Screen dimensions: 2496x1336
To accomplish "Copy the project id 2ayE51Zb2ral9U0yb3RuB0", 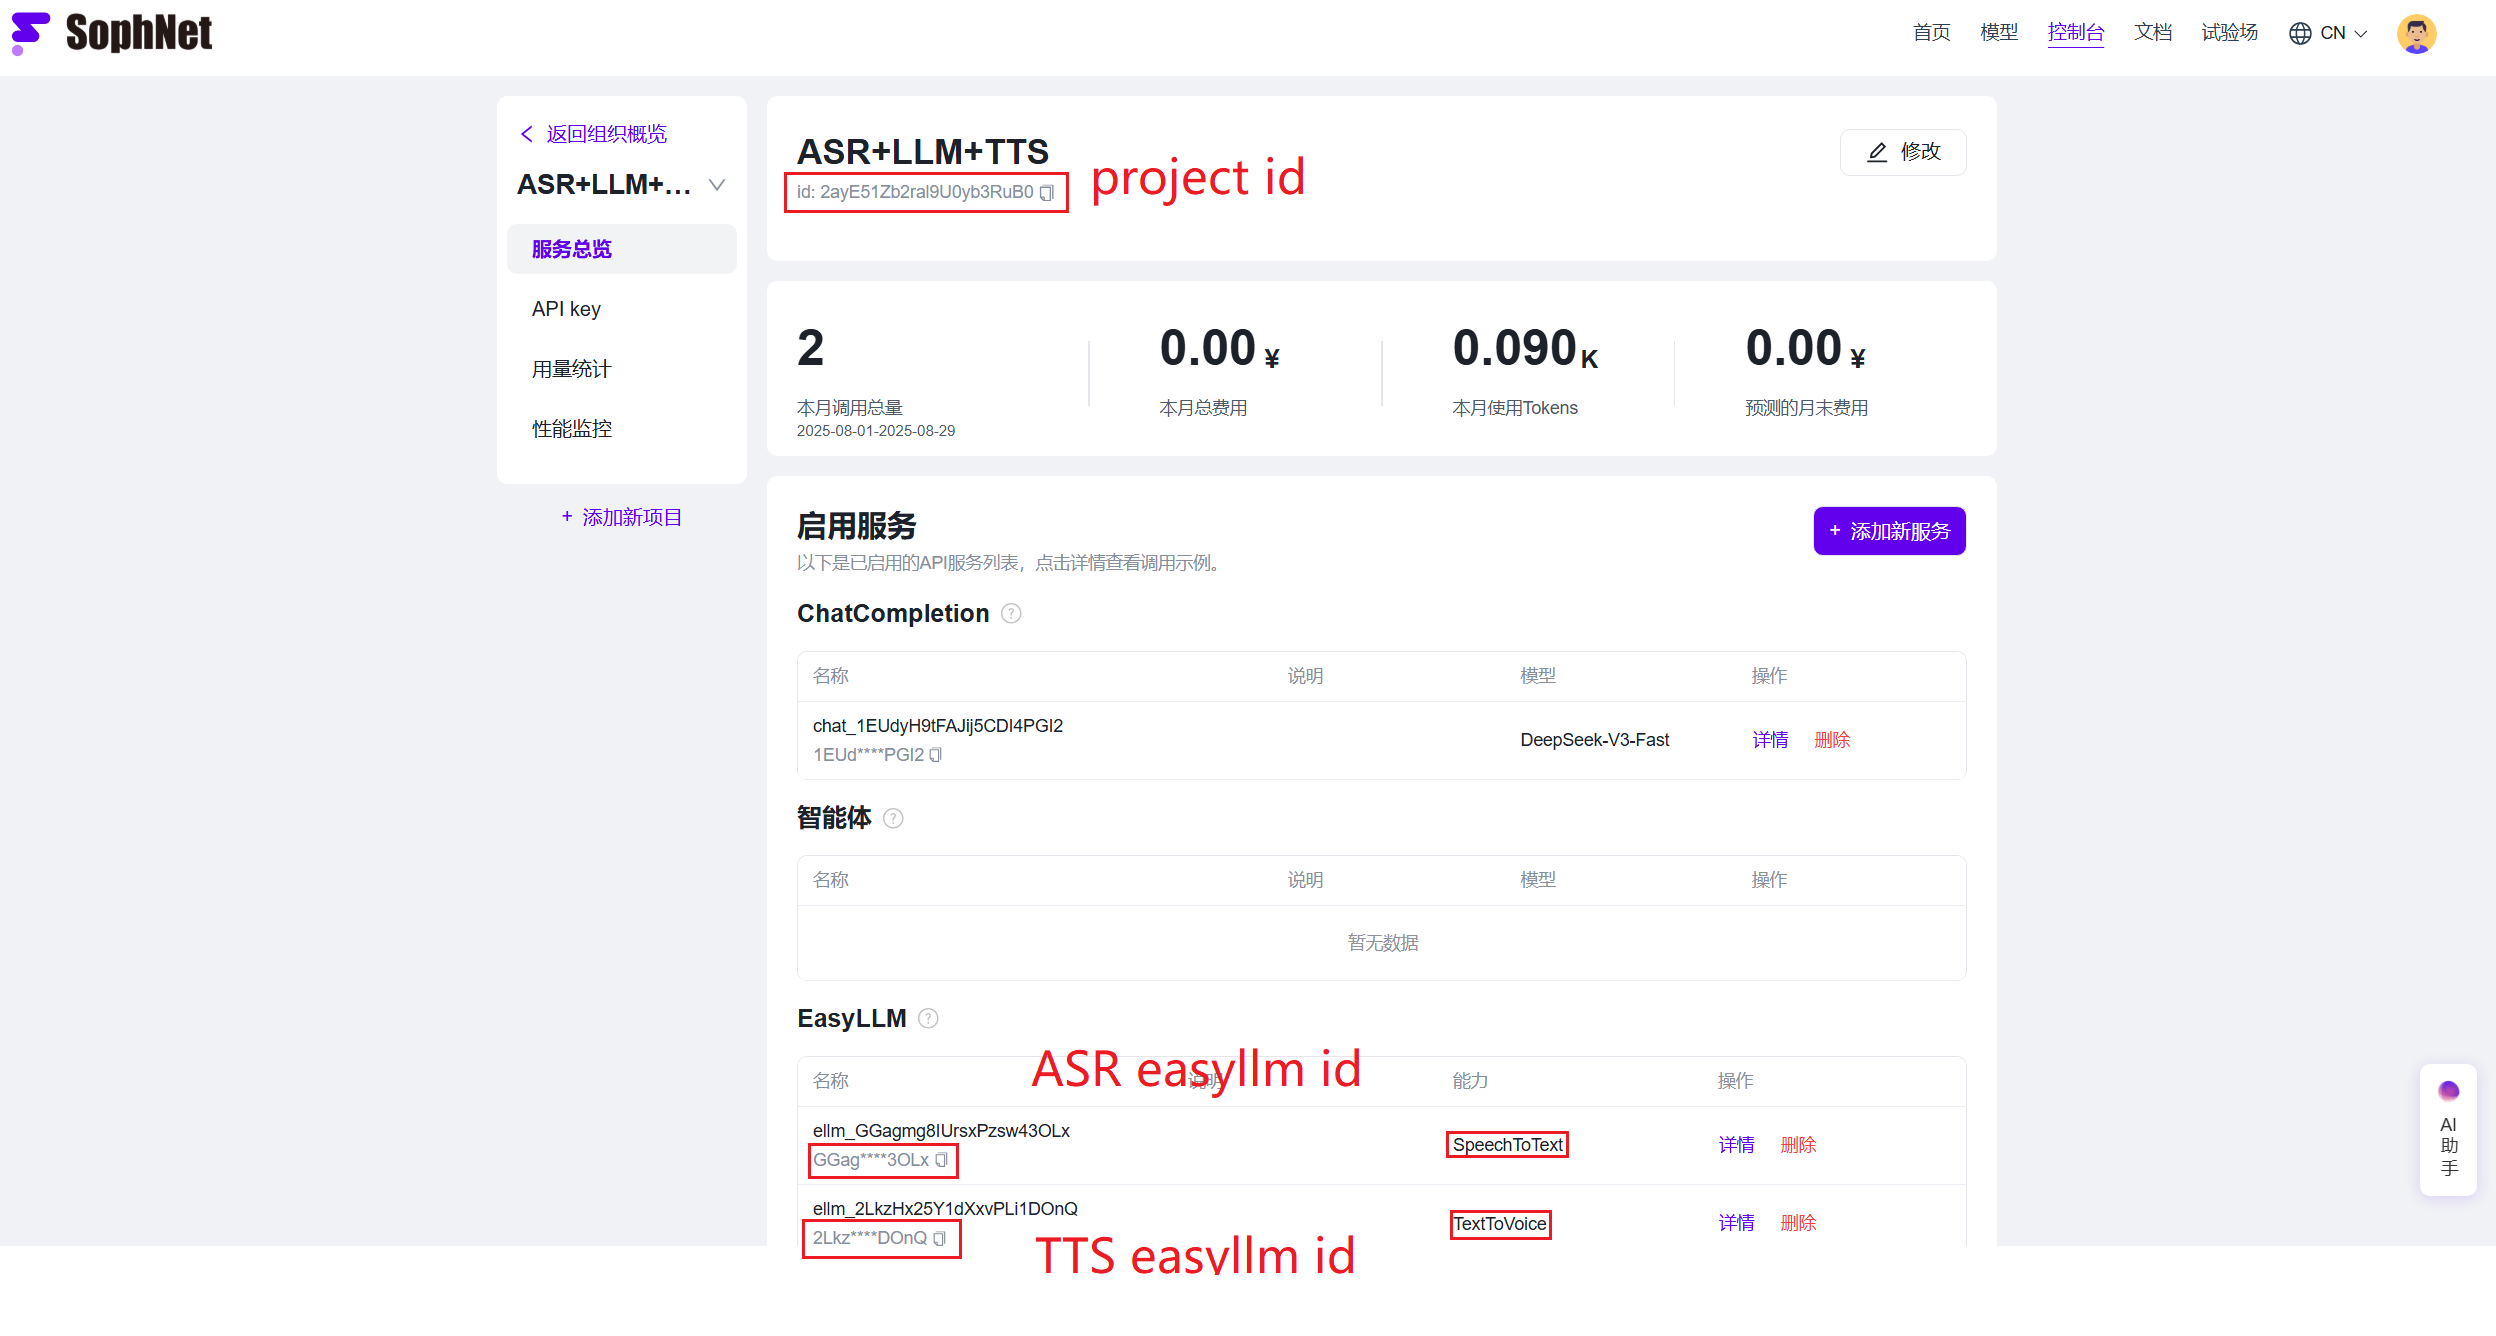I will (1047, 193).
